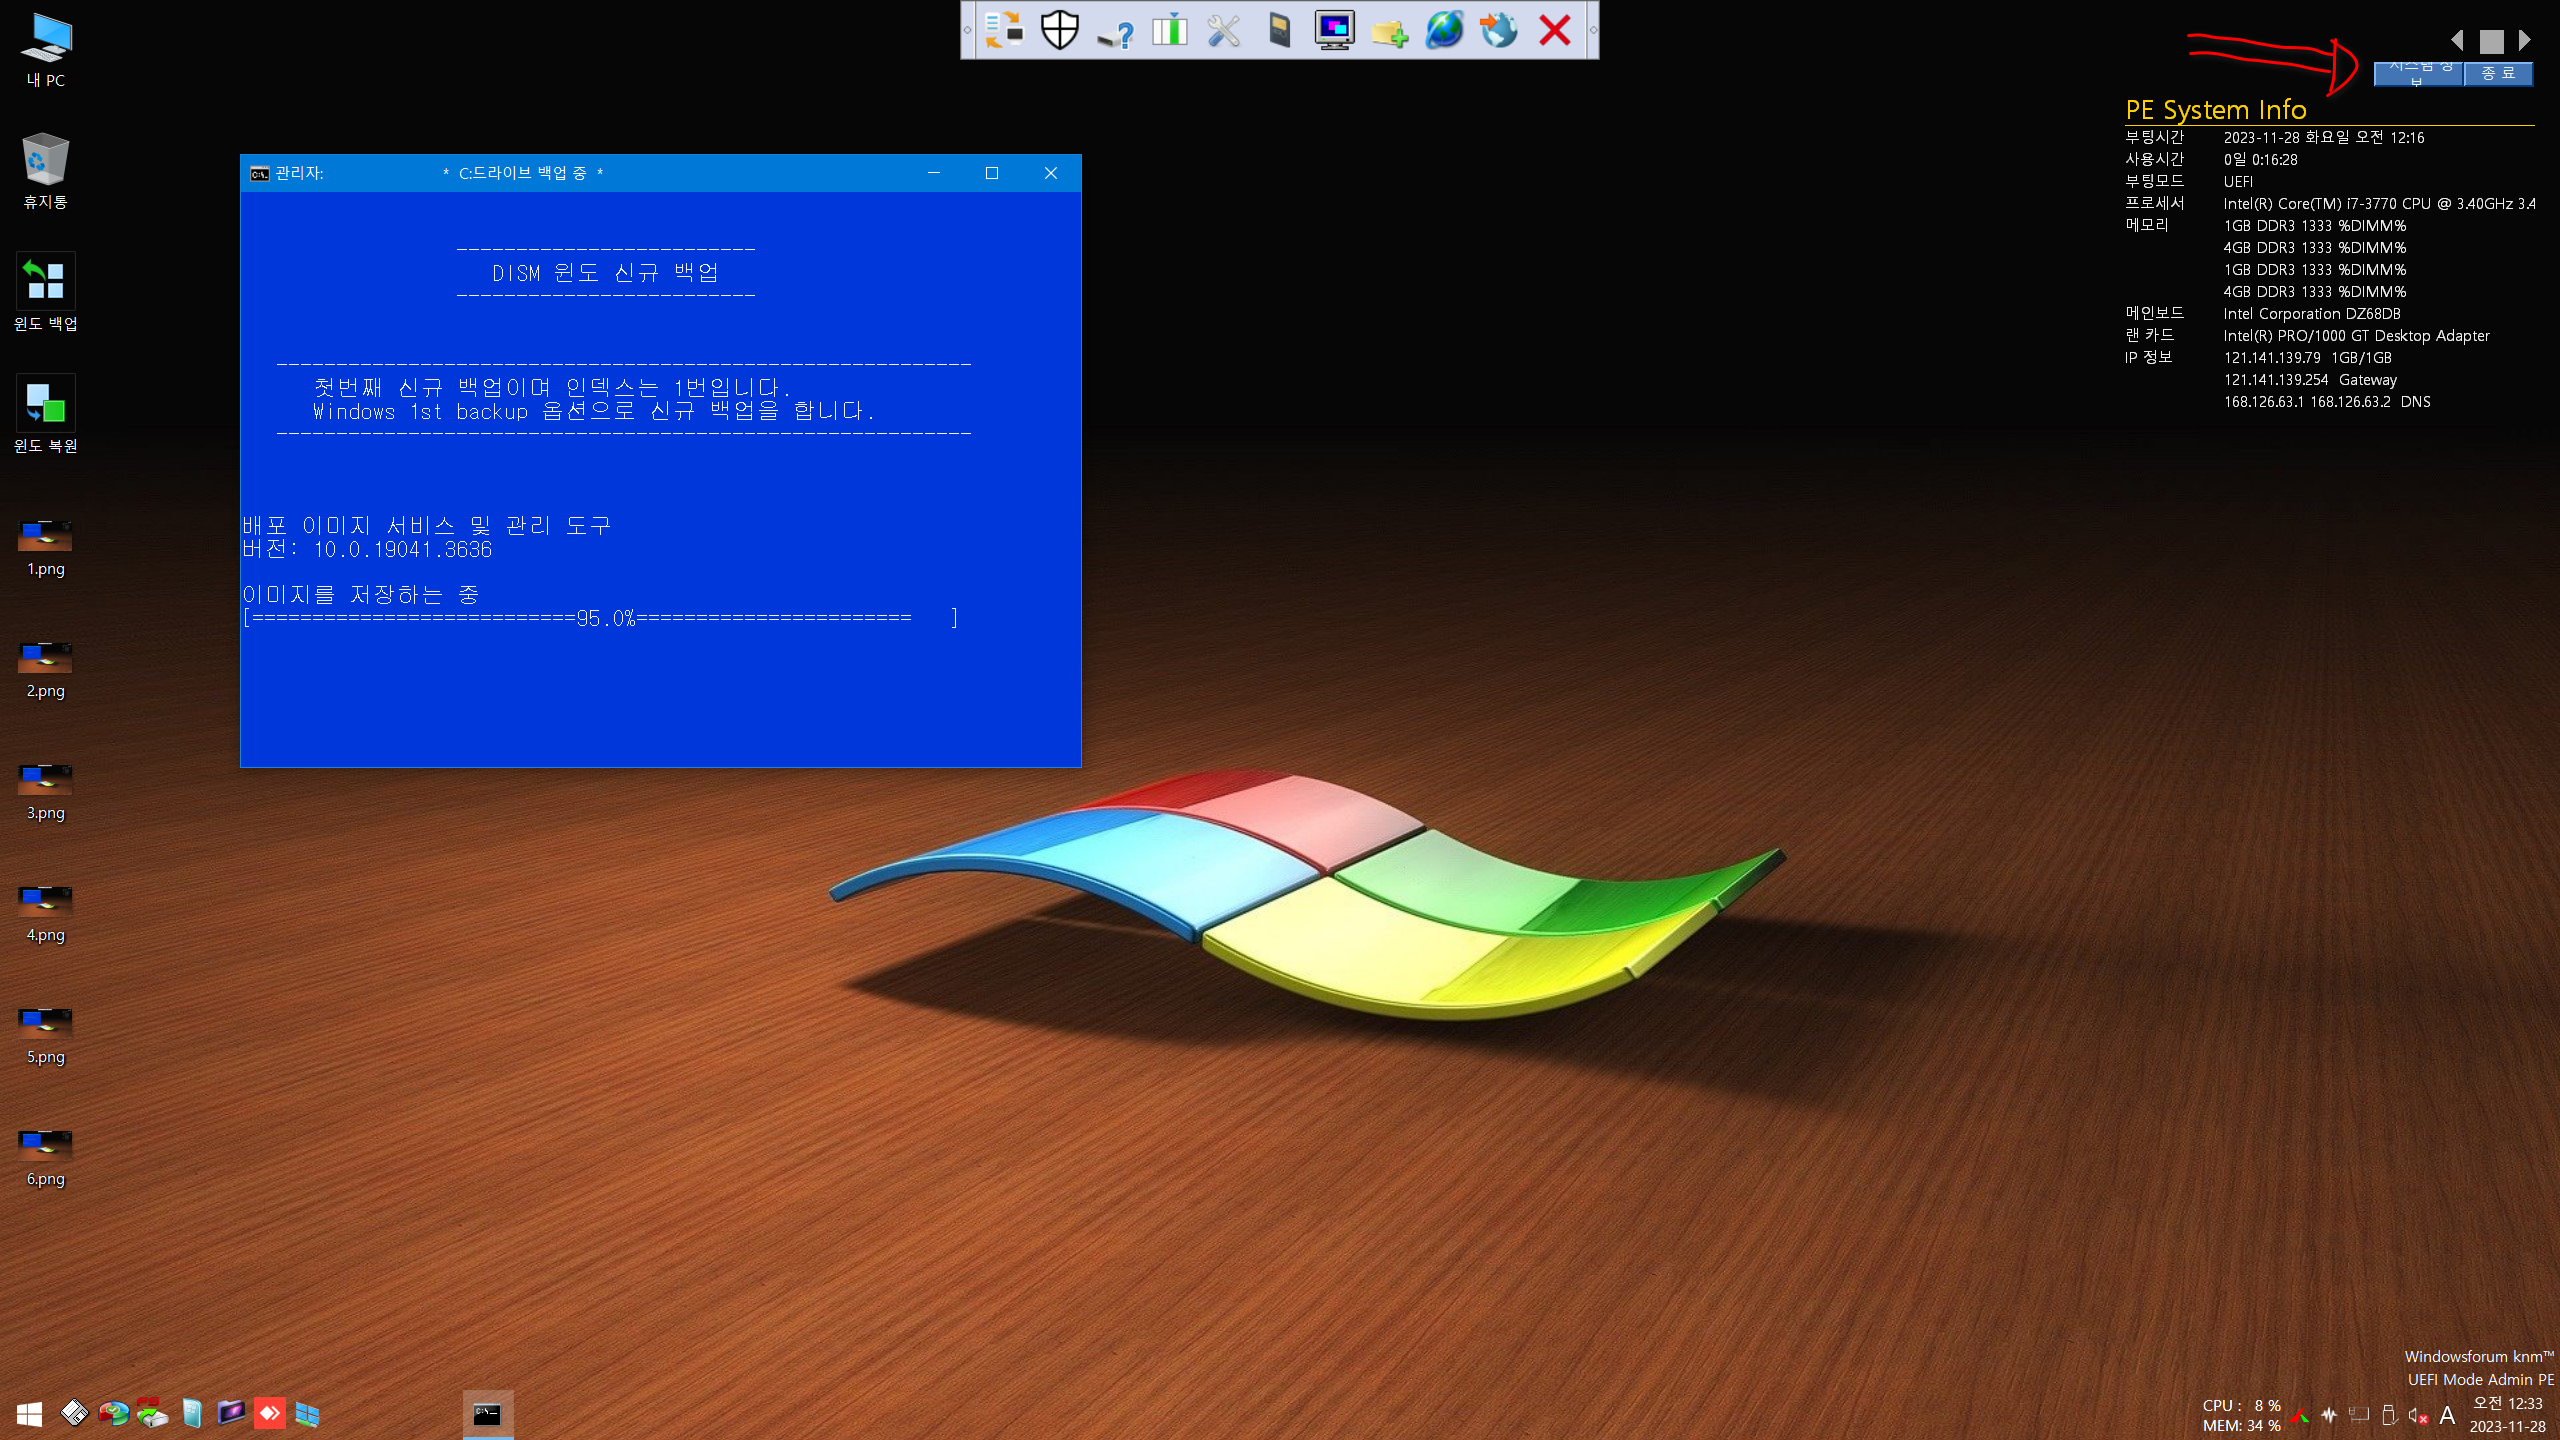Image resolution: width=2560 pixels, height=1440 pixels.
Task: Open the partition pie-chart taskbar icon
Action: click(x=113, y=1412)
